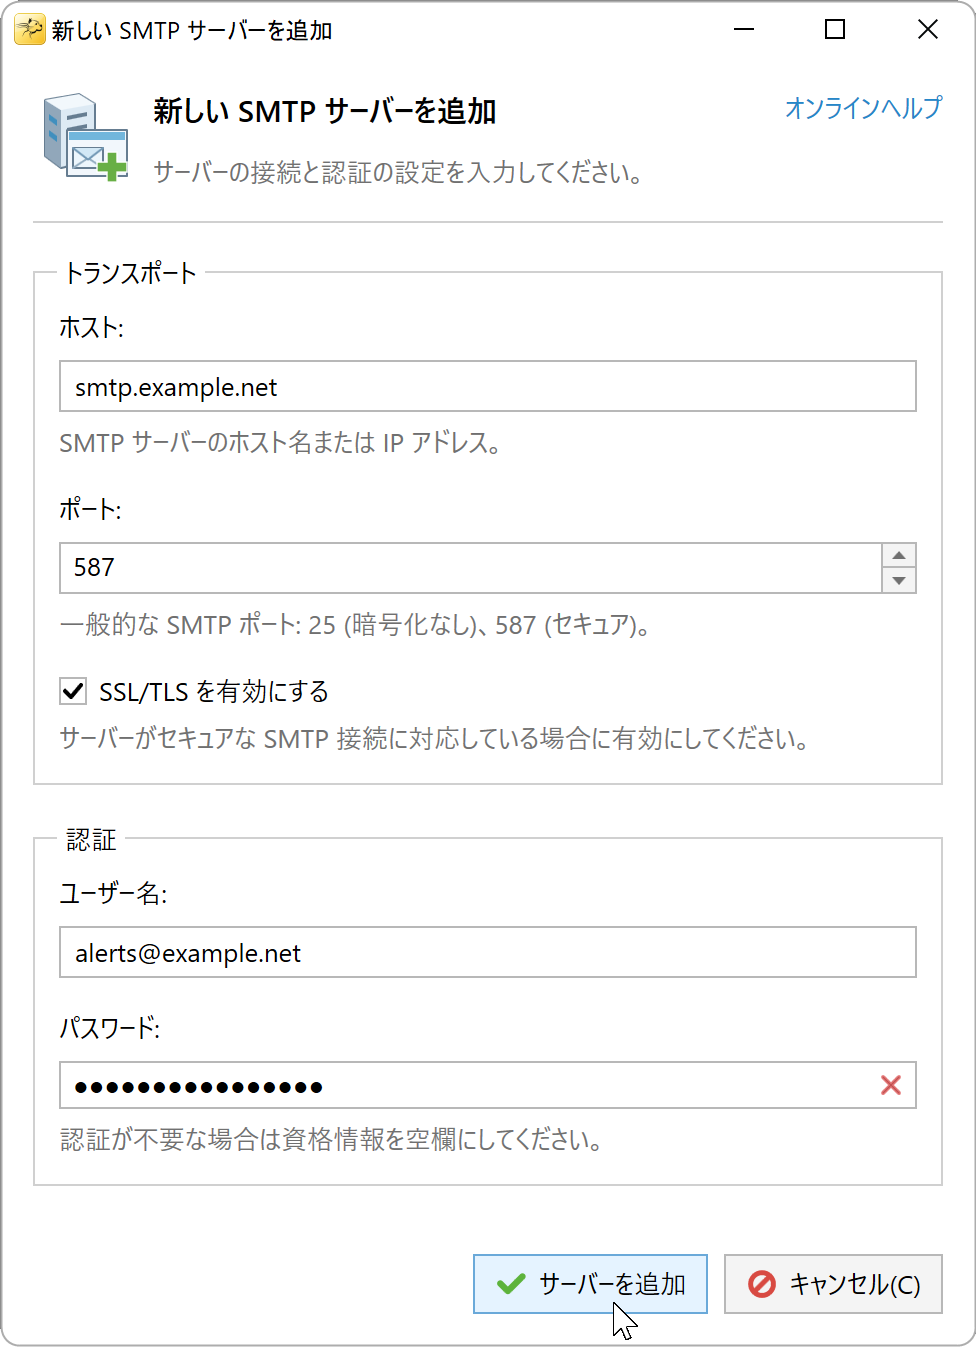
Task: Click the hint '一般的な SMTP ポート: 25'
Action: point(198,625)
